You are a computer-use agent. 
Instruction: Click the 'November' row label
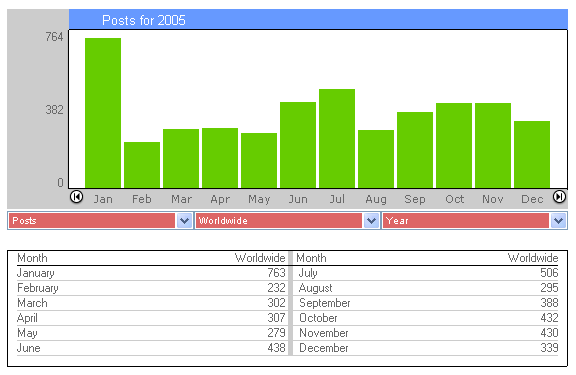click(x=324, y=333)
